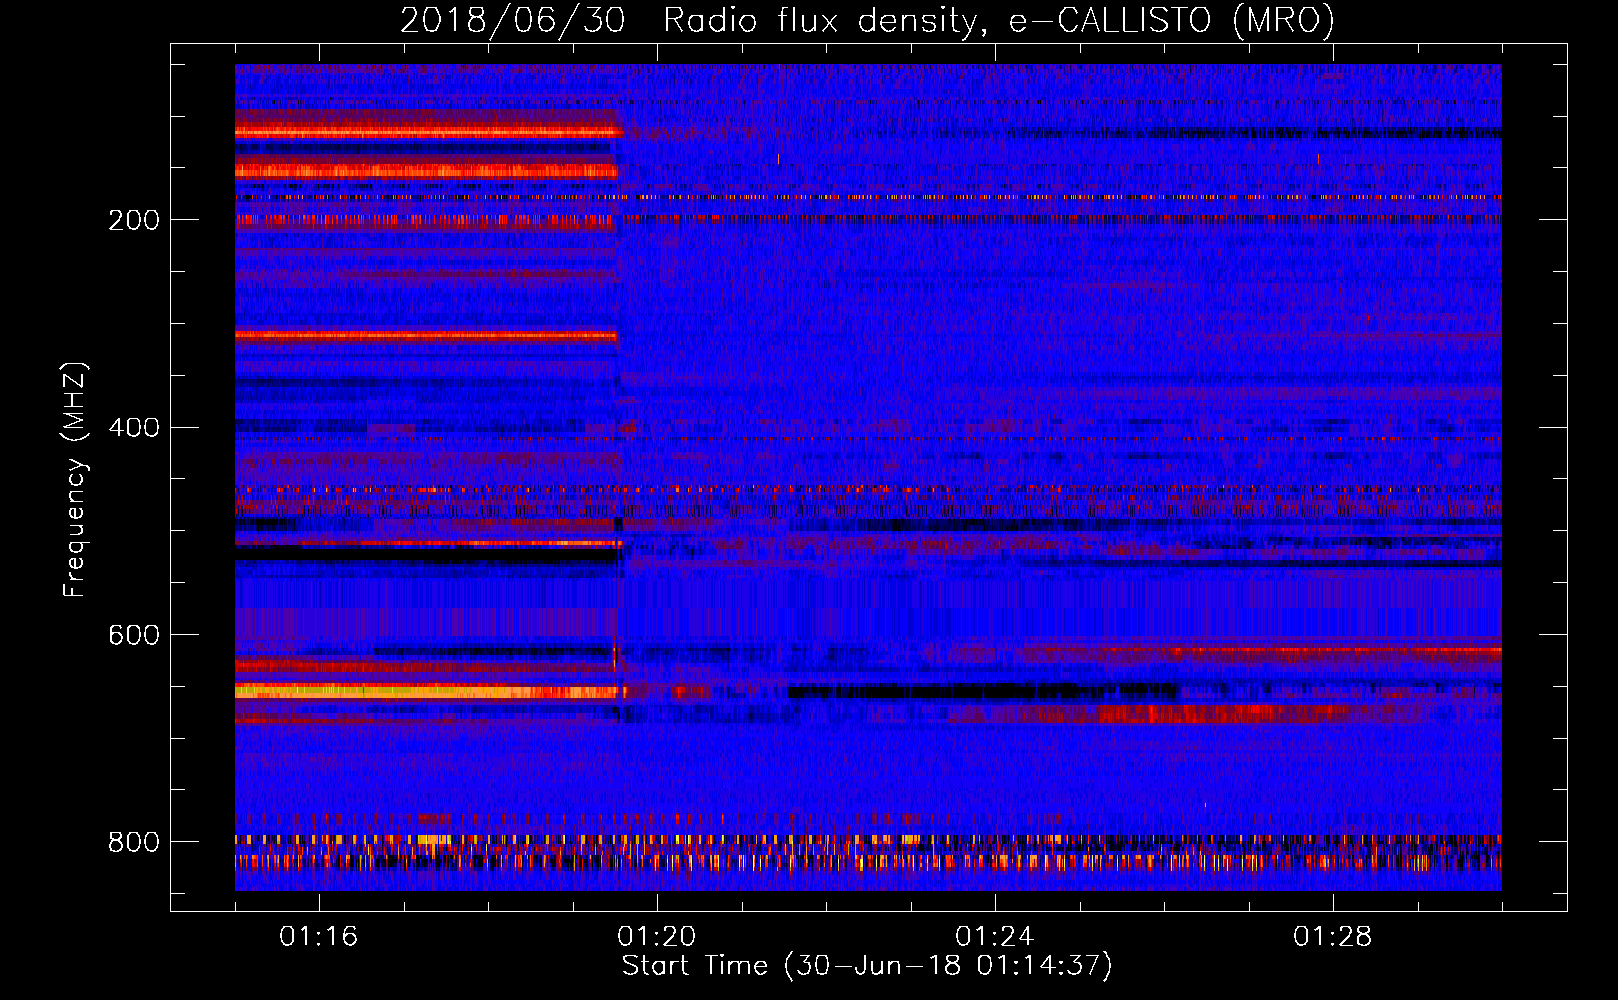Click the 01:24 time tick label
Image resolution: width=1618 pixels, height=1000 pixels.
pos(994,937)
